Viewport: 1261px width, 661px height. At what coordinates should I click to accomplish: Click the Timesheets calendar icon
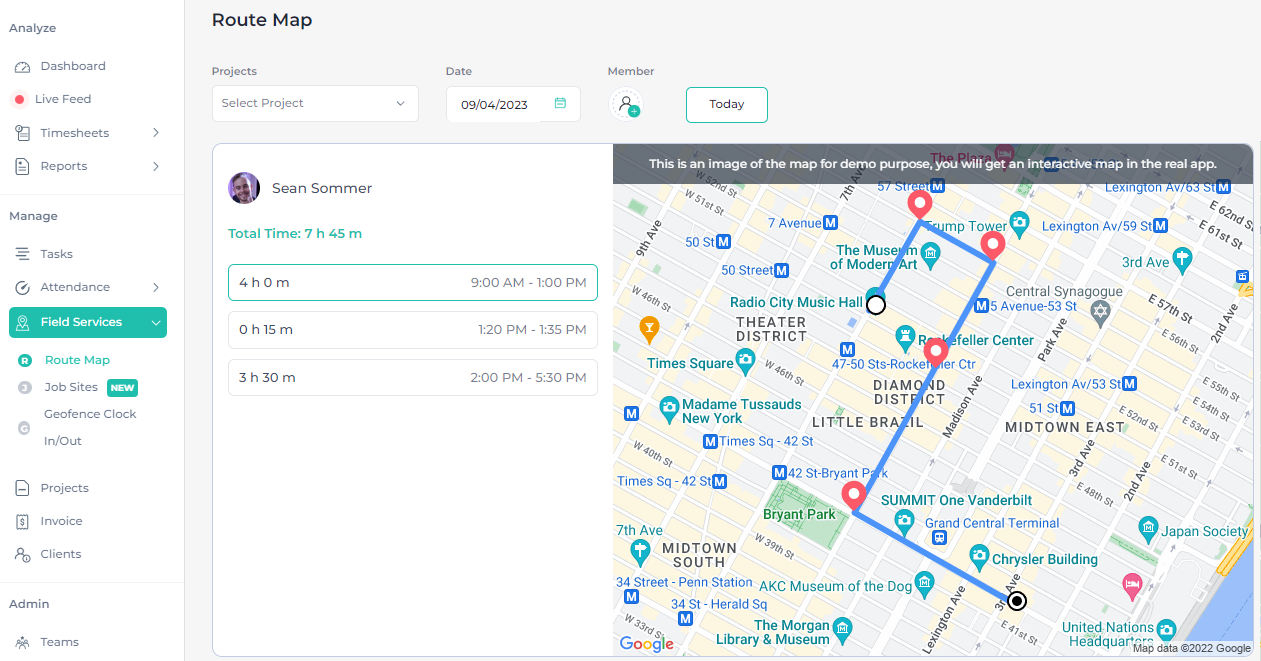pyautogui.click(x=22, y=133)
